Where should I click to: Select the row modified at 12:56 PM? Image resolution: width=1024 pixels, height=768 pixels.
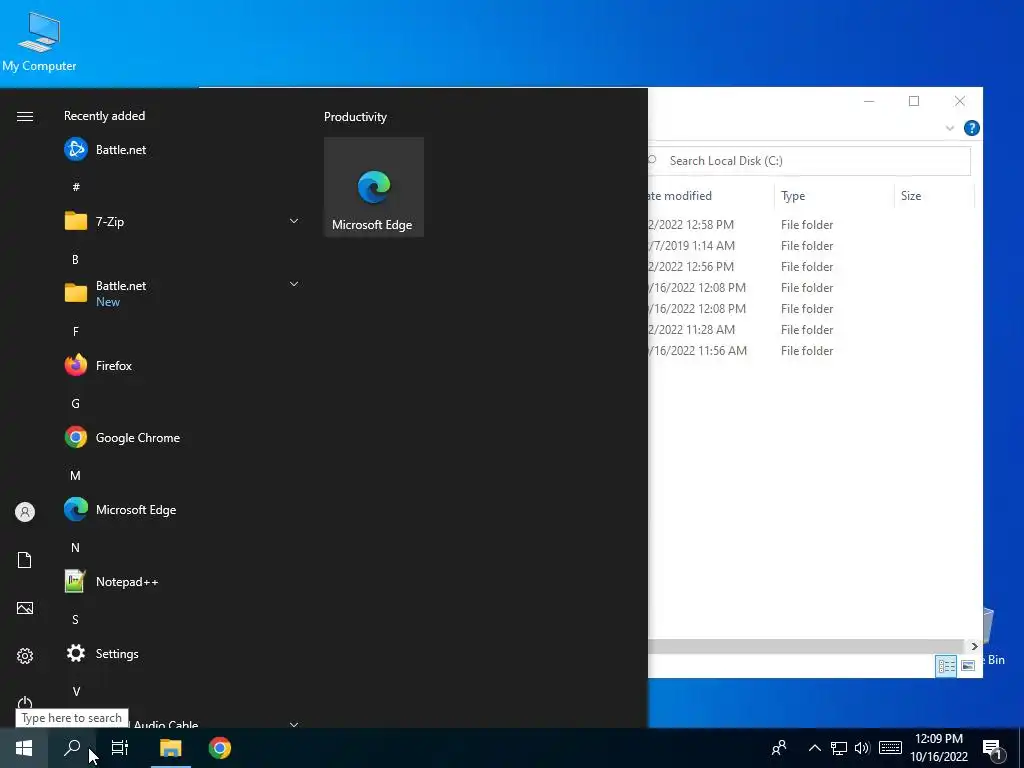click(x=810, y=266)
